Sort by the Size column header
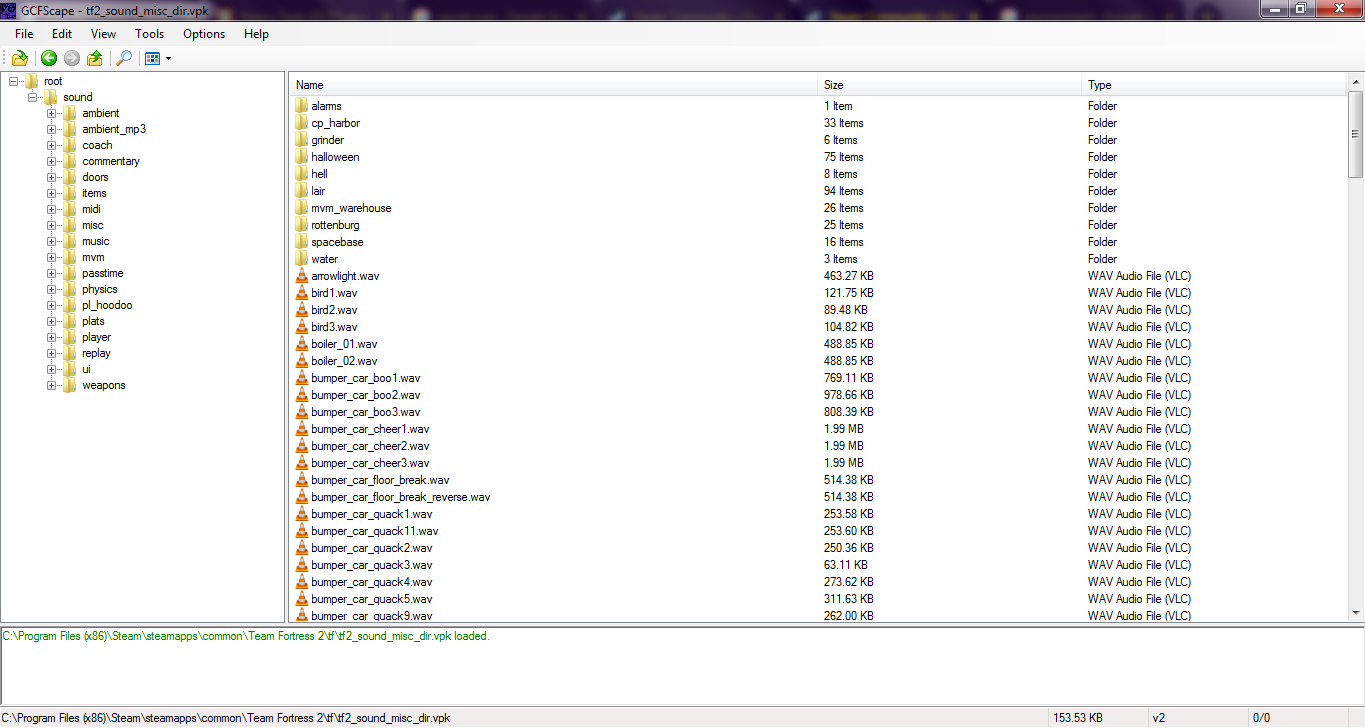 click(x=950, y=85)
